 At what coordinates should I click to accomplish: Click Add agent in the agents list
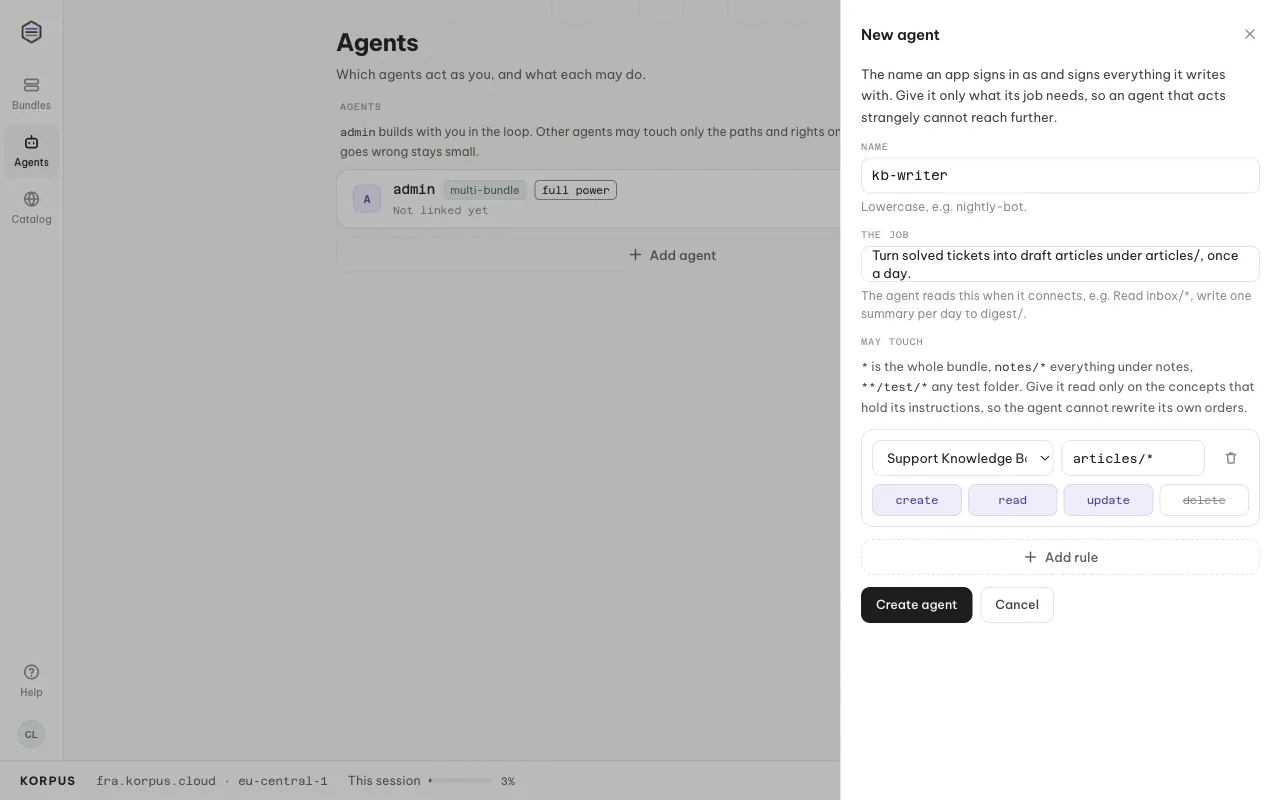[672, 255]
